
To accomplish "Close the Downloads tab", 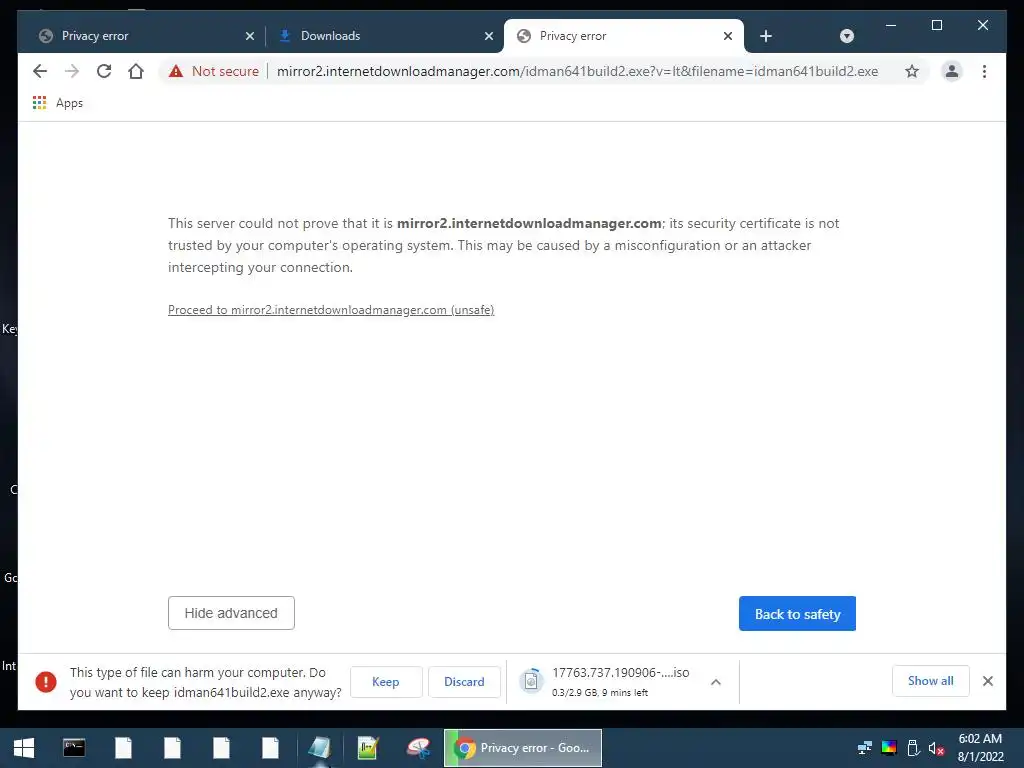I will [488, 36].
